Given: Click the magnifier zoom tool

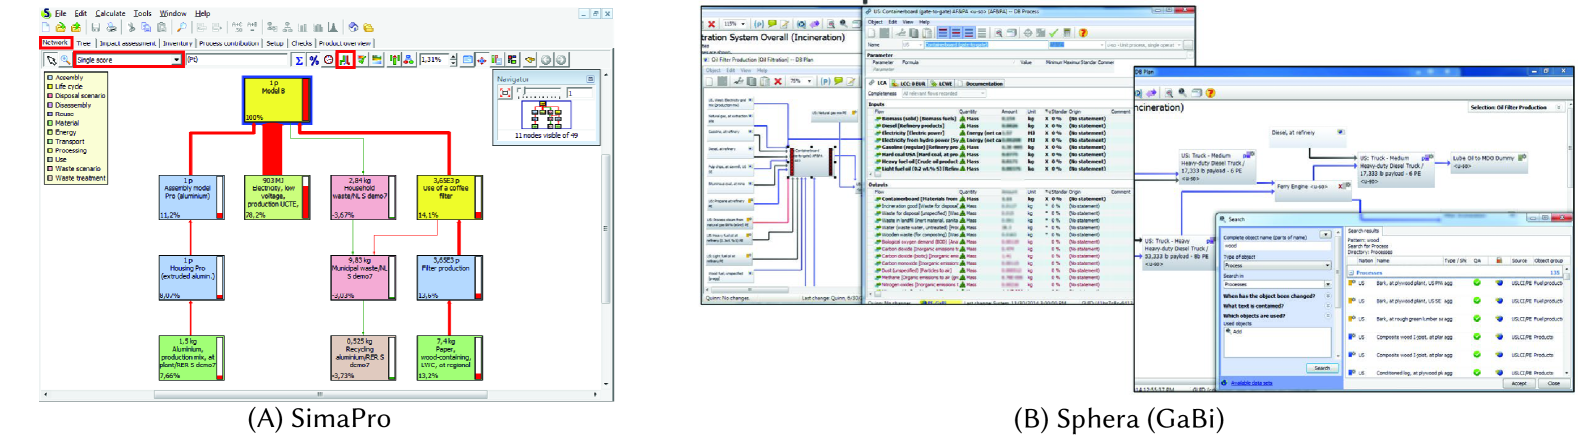Looking at the screenshot, I should 64,60.
